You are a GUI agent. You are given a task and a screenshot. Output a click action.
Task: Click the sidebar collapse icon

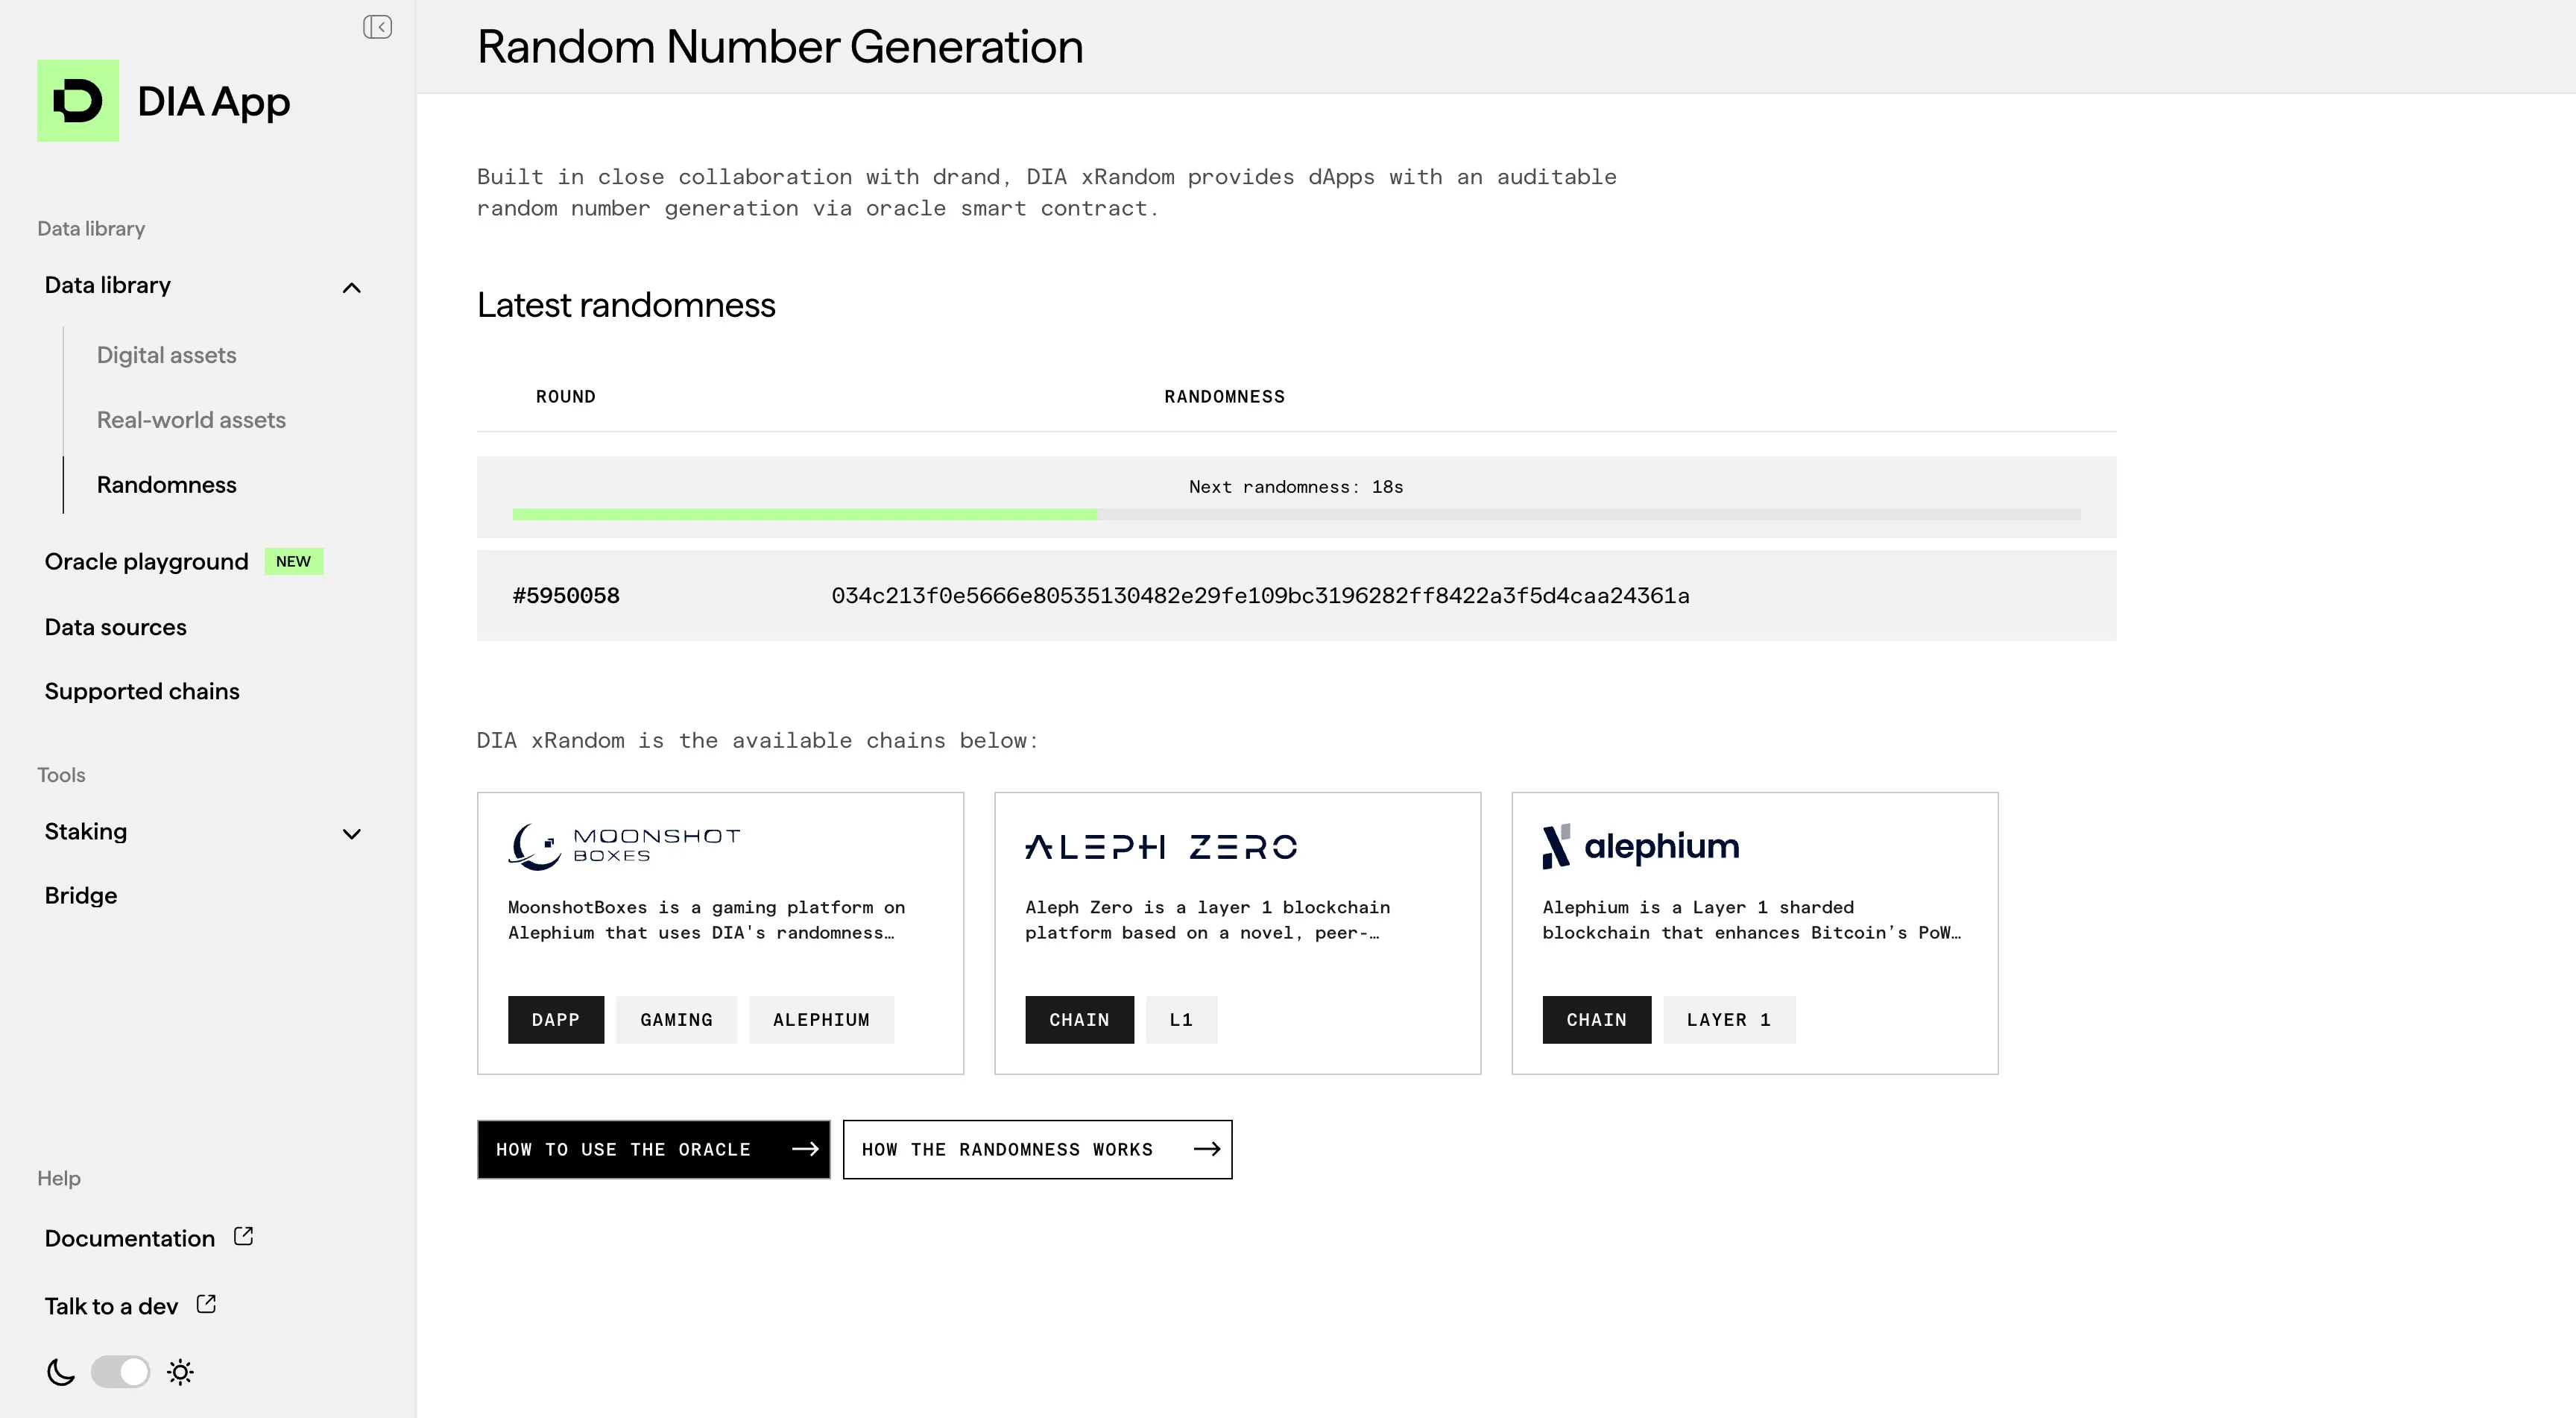point(377,27)
